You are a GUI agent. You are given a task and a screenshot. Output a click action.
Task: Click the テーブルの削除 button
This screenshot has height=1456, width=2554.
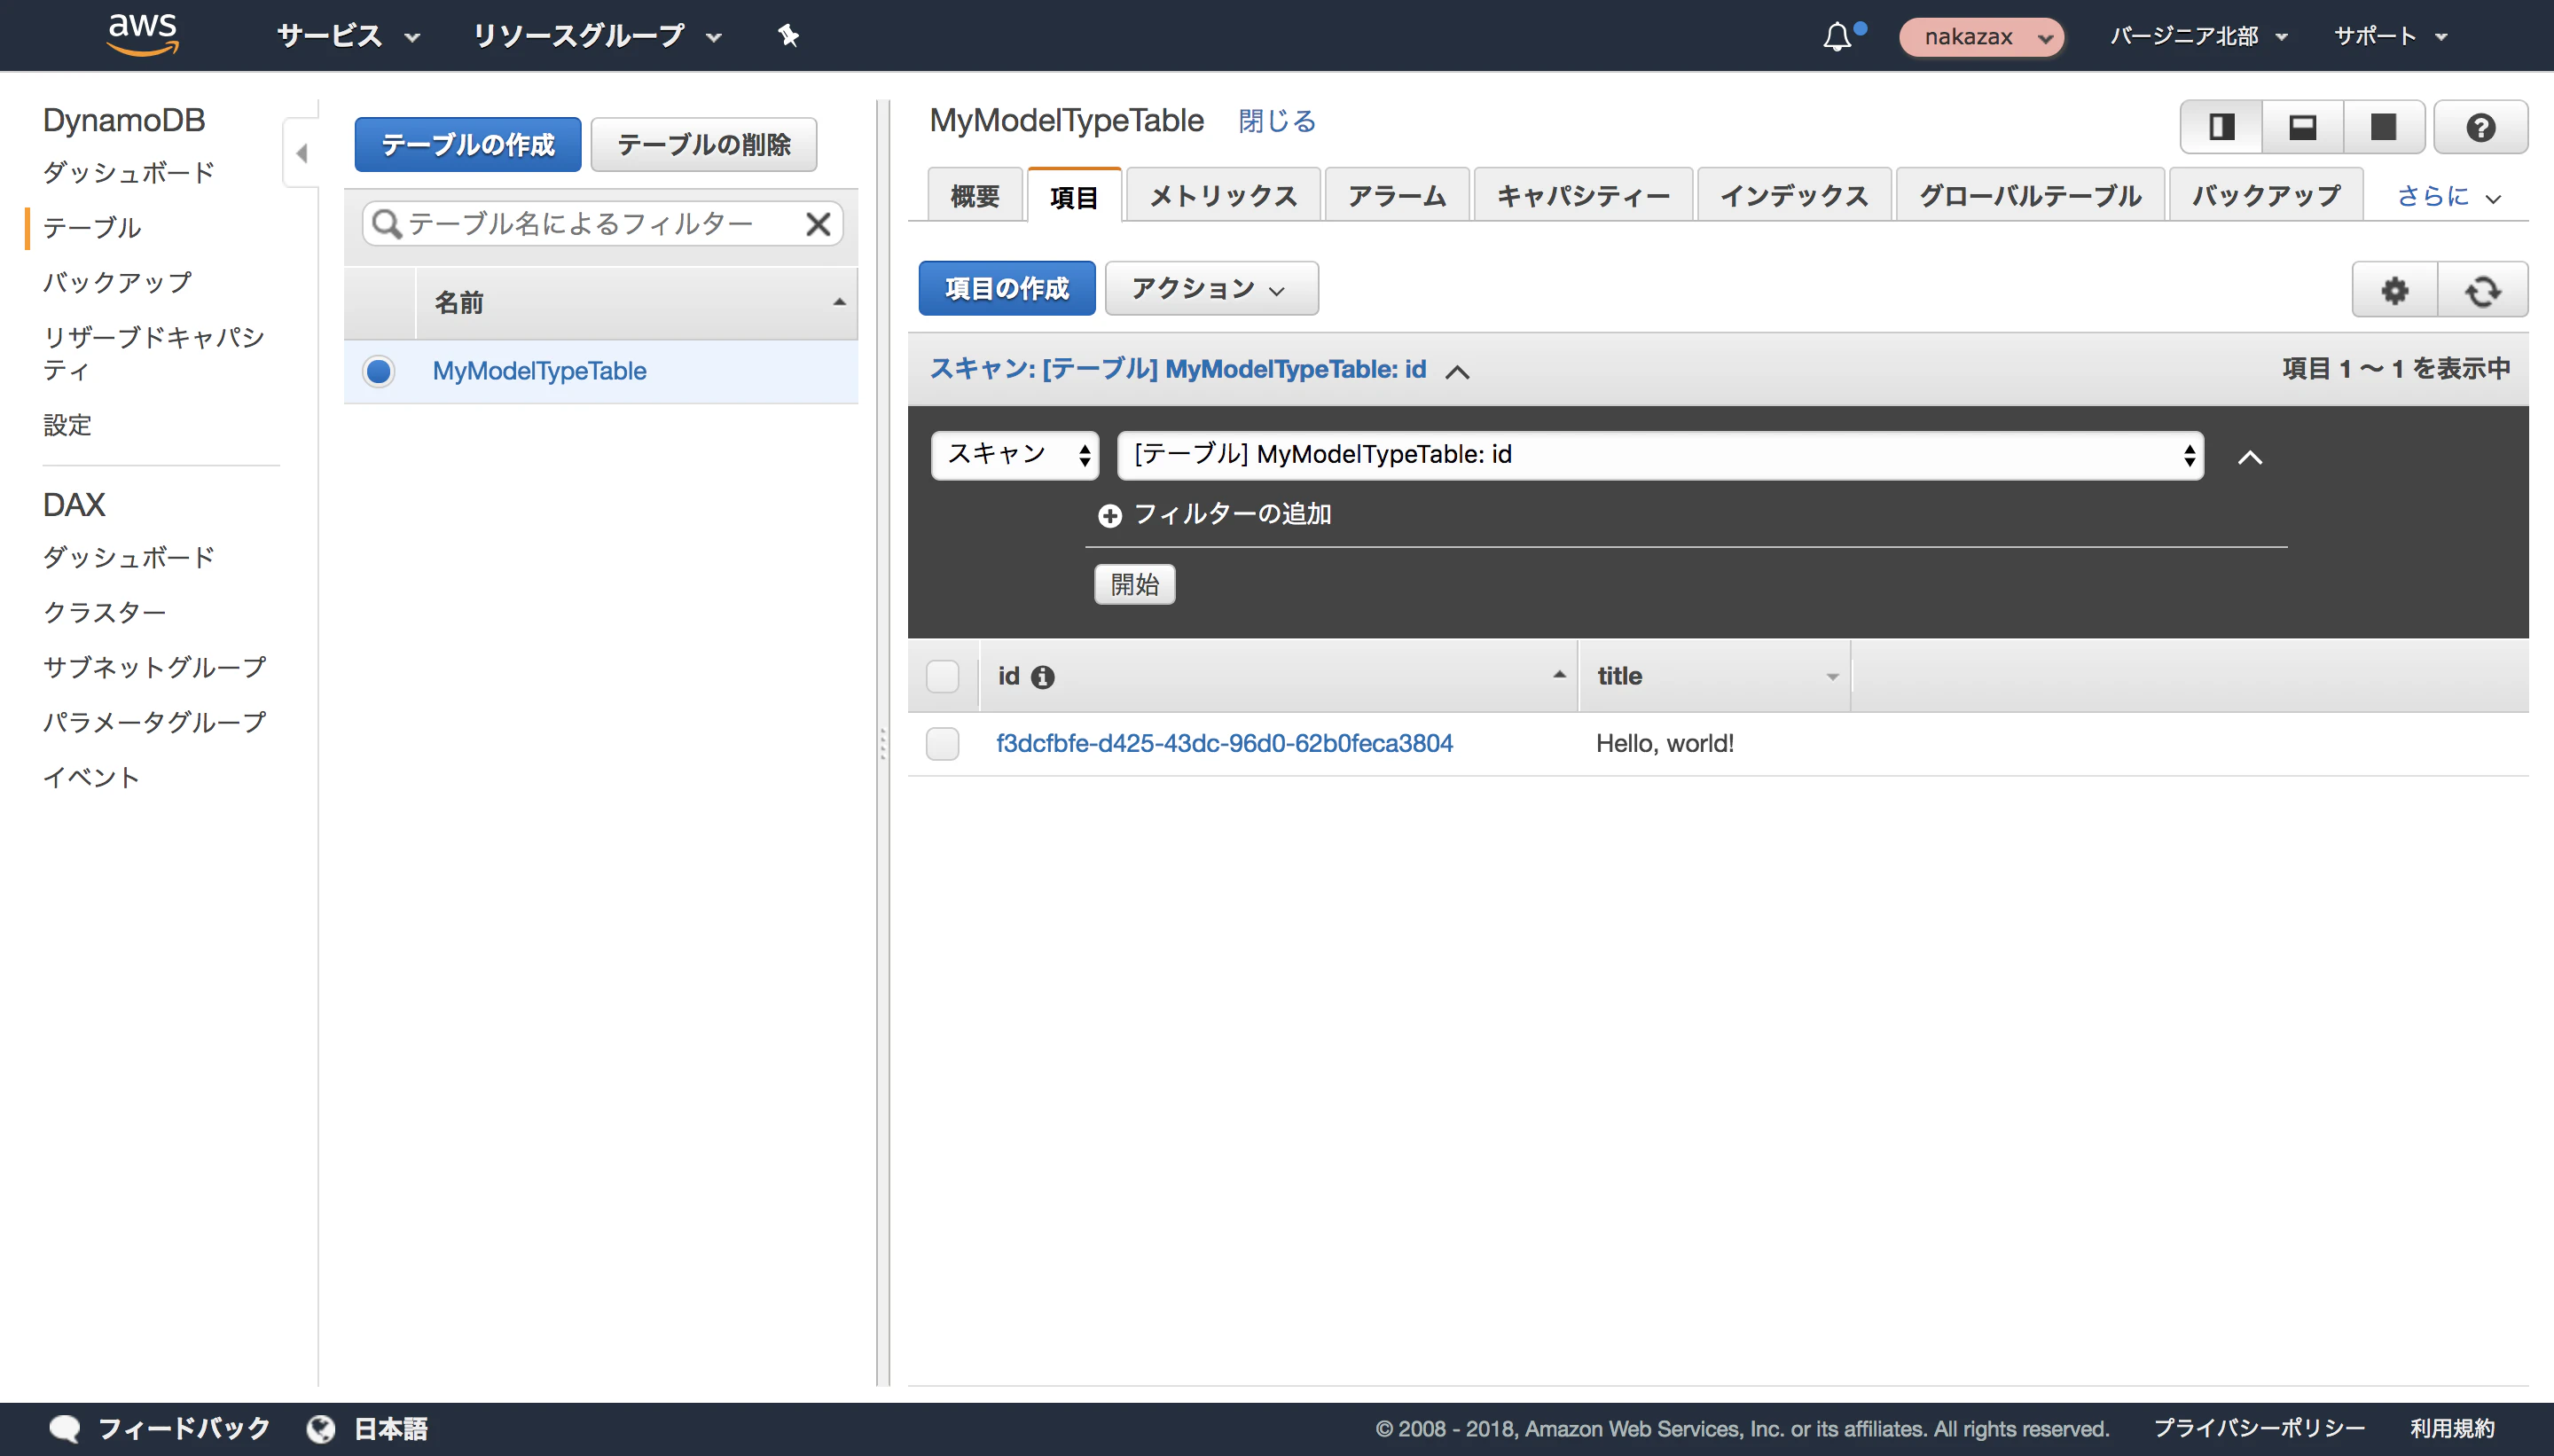(704, 145)
